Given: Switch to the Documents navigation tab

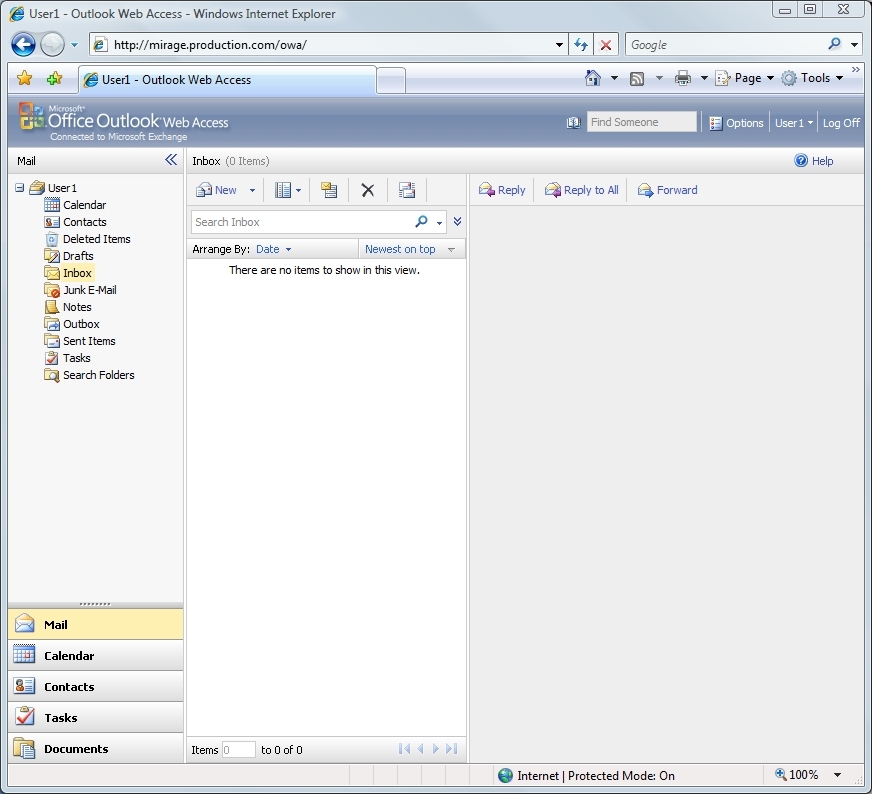Looking at the screenshot, I should (x=75, y=749).
